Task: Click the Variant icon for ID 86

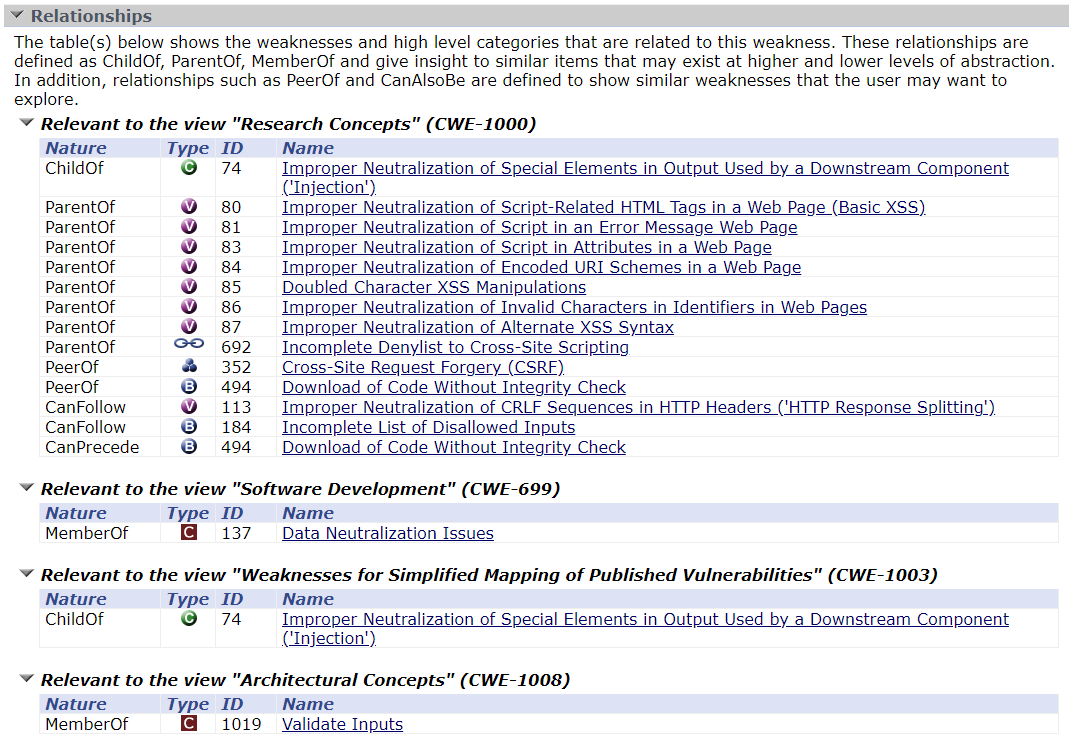Action: 189,306
